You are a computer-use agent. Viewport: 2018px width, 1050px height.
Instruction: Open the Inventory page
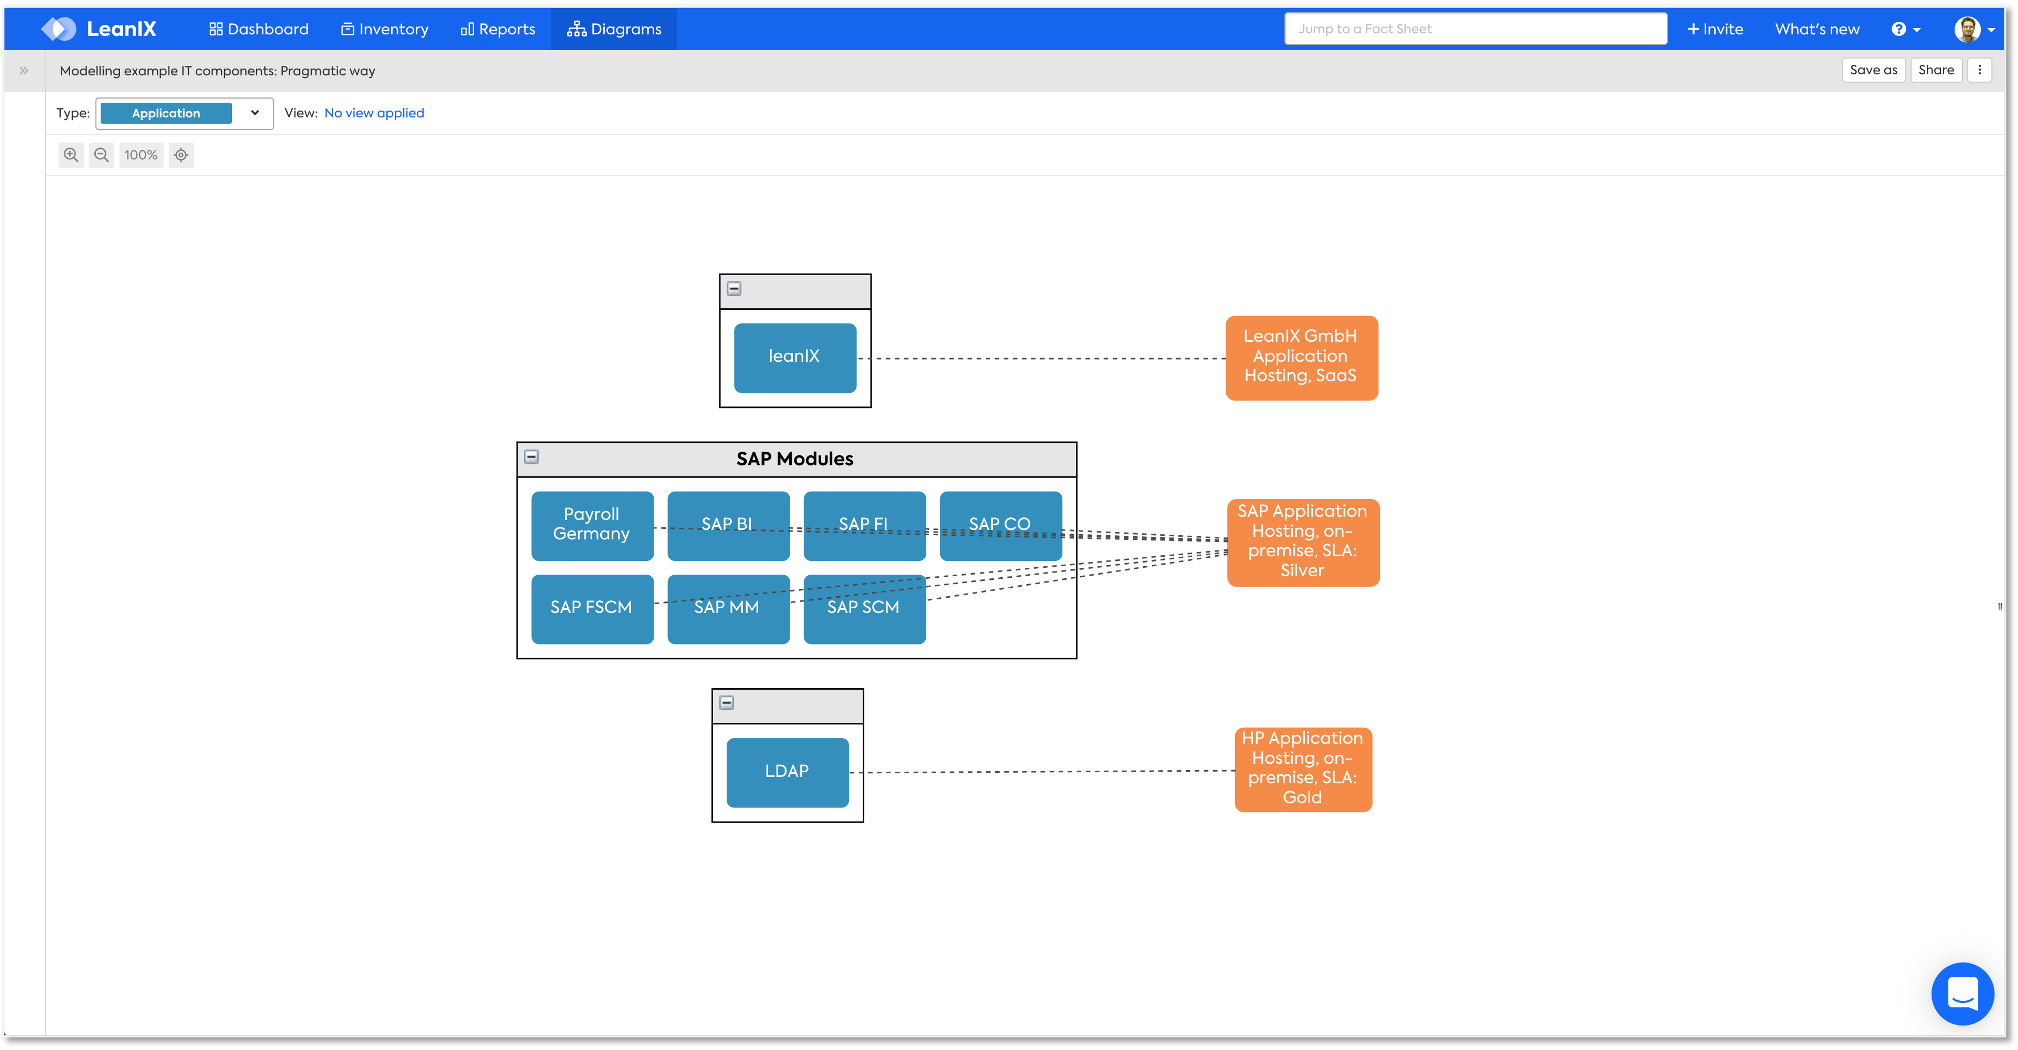click(385, 29)
